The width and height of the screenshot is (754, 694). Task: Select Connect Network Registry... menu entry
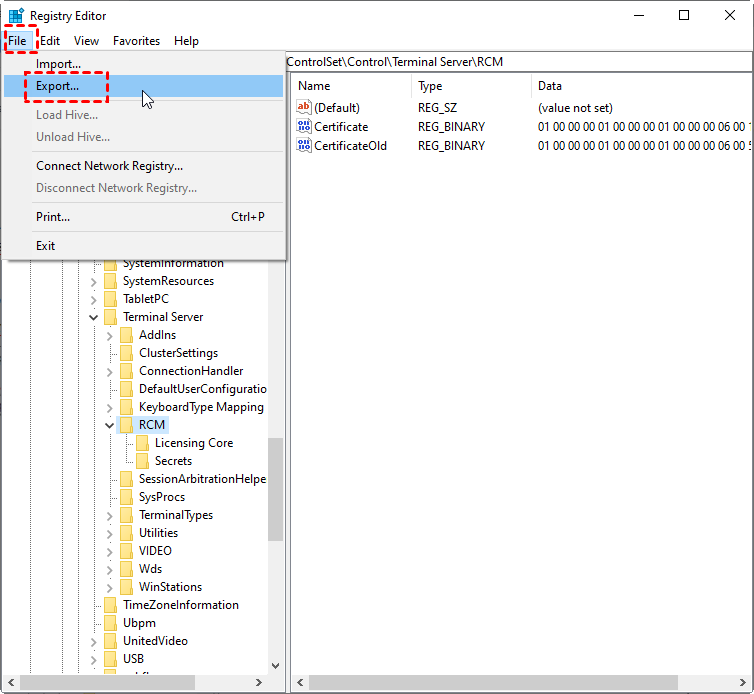coord(109,166)
